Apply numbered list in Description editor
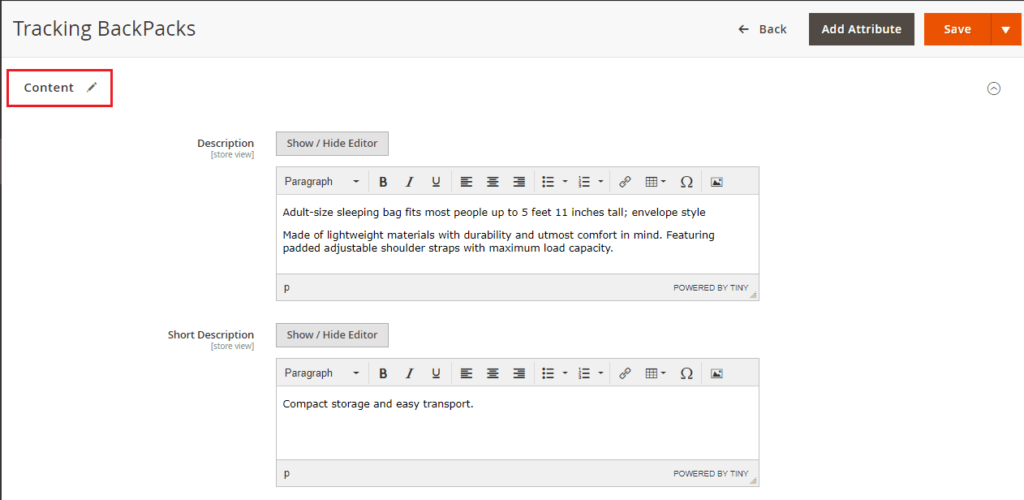Image resolution: width=1024 pixels, height=500 pixels. [584, 182]
